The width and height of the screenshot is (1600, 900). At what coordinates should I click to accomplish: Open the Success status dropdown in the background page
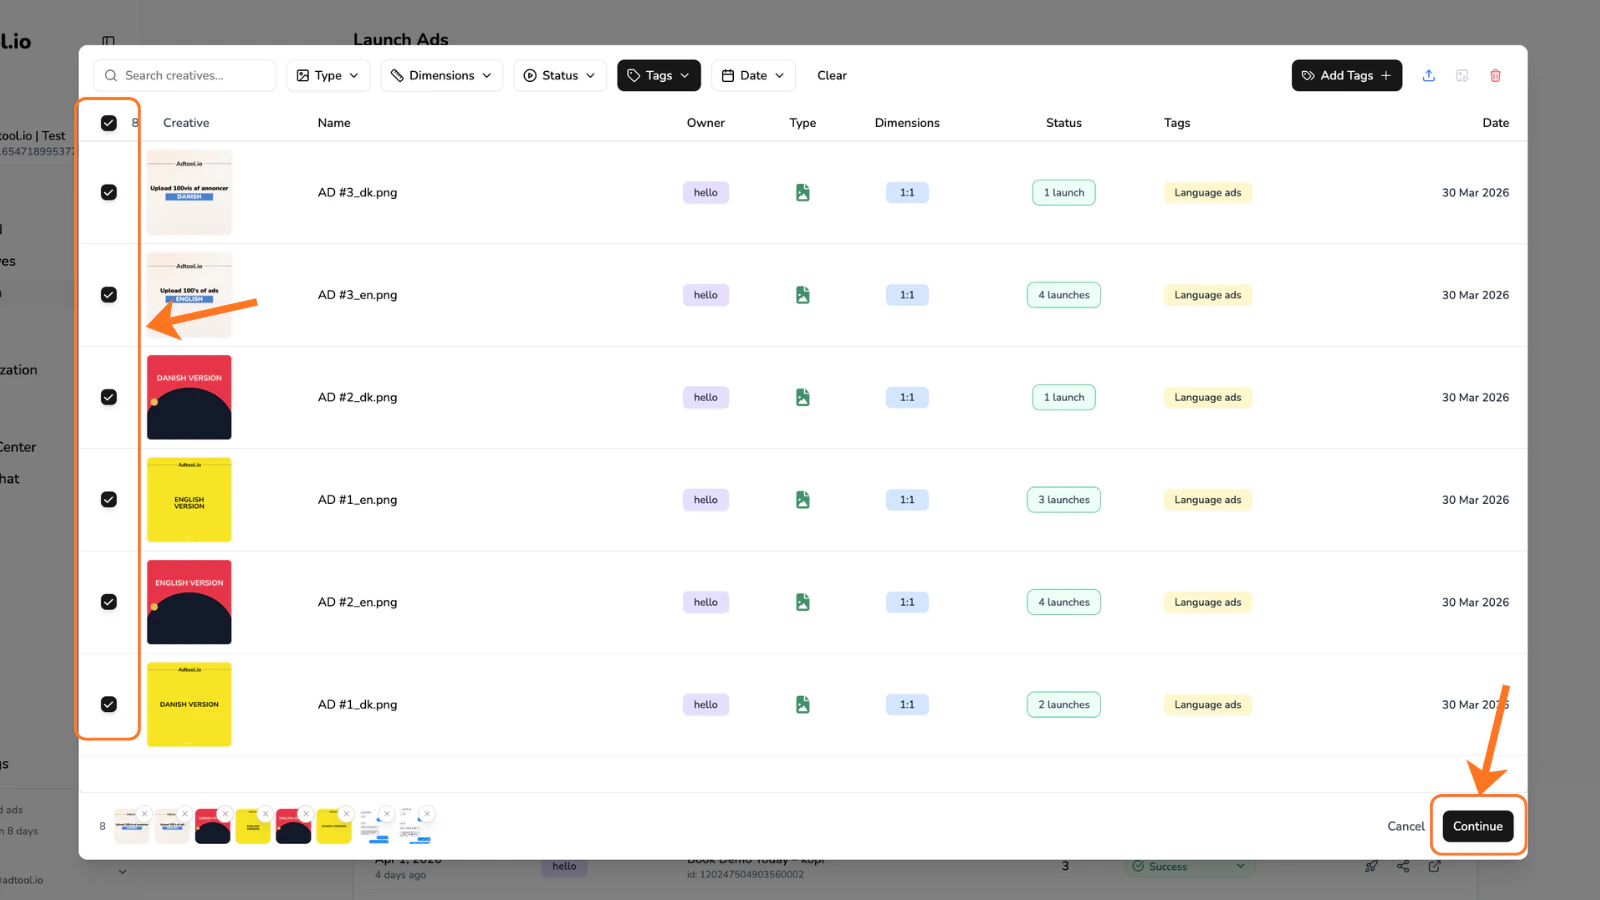click(x=1189, y=866)
